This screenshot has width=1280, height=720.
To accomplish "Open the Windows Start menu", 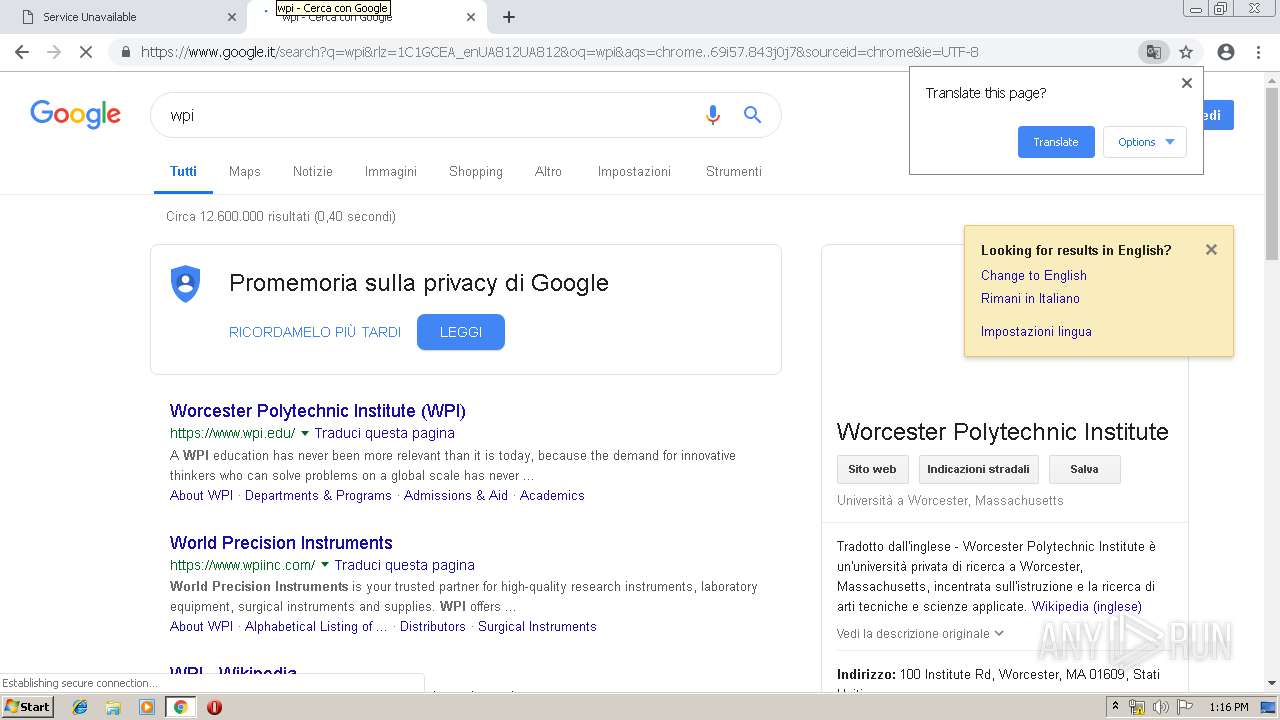I will [28, 706].
